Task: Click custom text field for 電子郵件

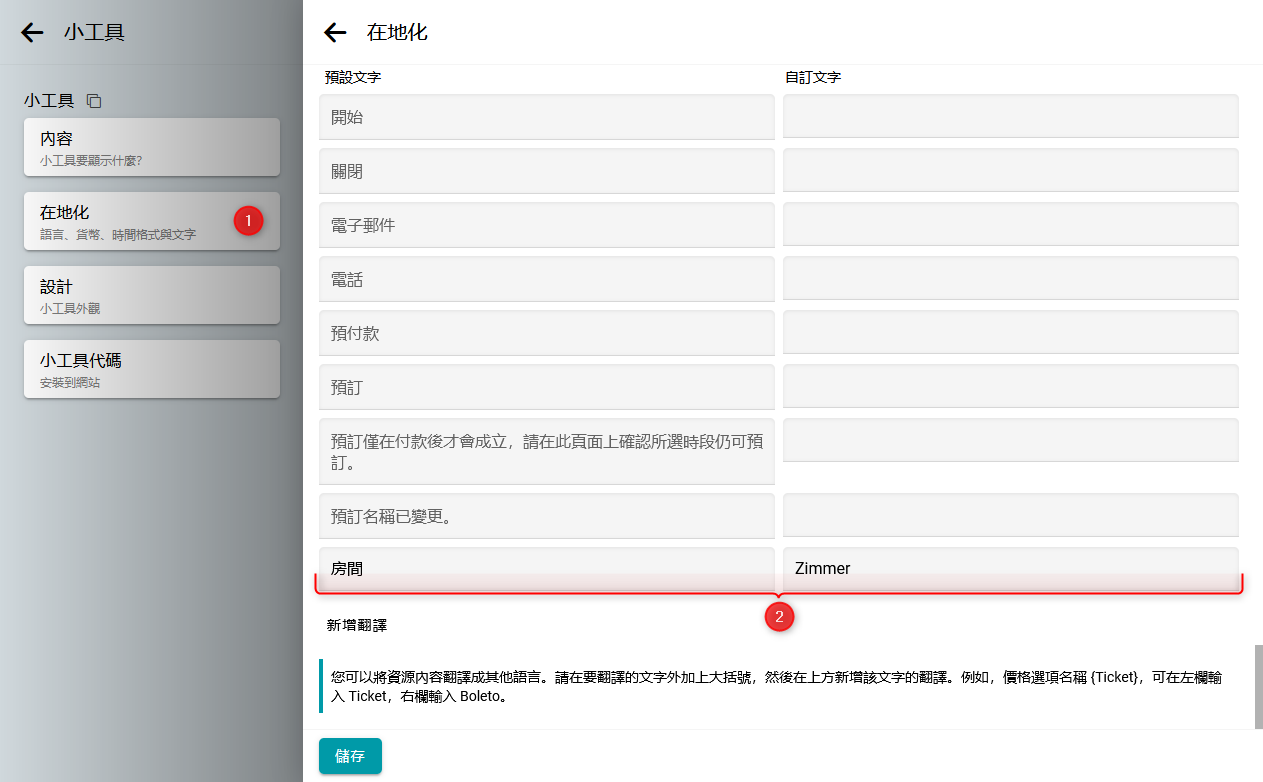Action: point(1010,225)
